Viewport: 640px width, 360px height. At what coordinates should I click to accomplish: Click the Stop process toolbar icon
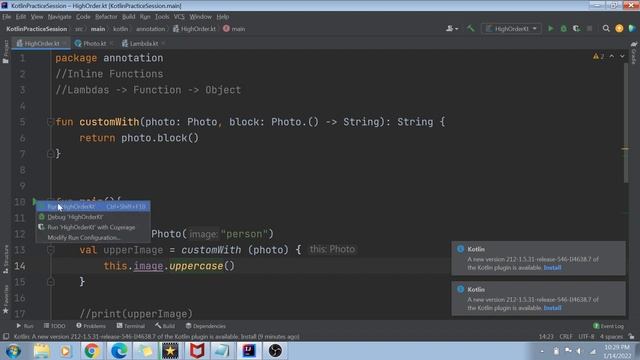589,29
